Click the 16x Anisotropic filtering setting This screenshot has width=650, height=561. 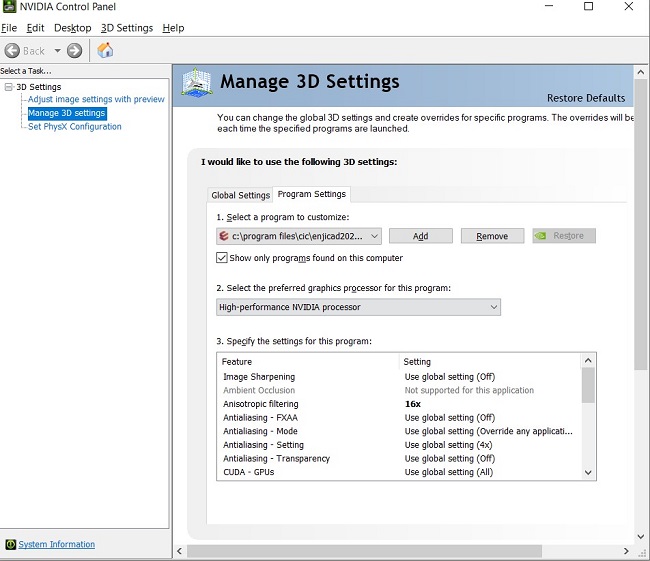pos(412,404)
